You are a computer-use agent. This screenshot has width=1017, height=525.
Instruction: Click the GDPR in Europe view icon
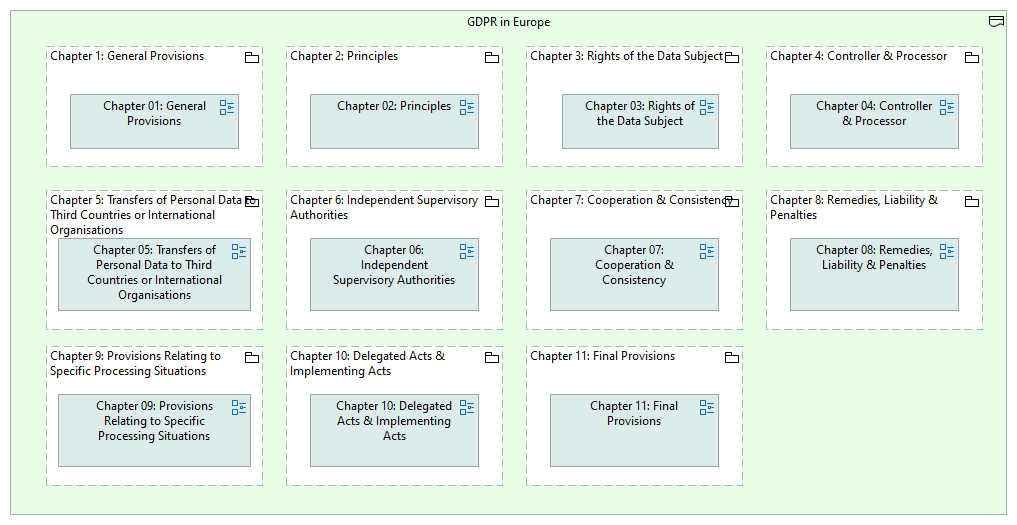tap(996, 22)
